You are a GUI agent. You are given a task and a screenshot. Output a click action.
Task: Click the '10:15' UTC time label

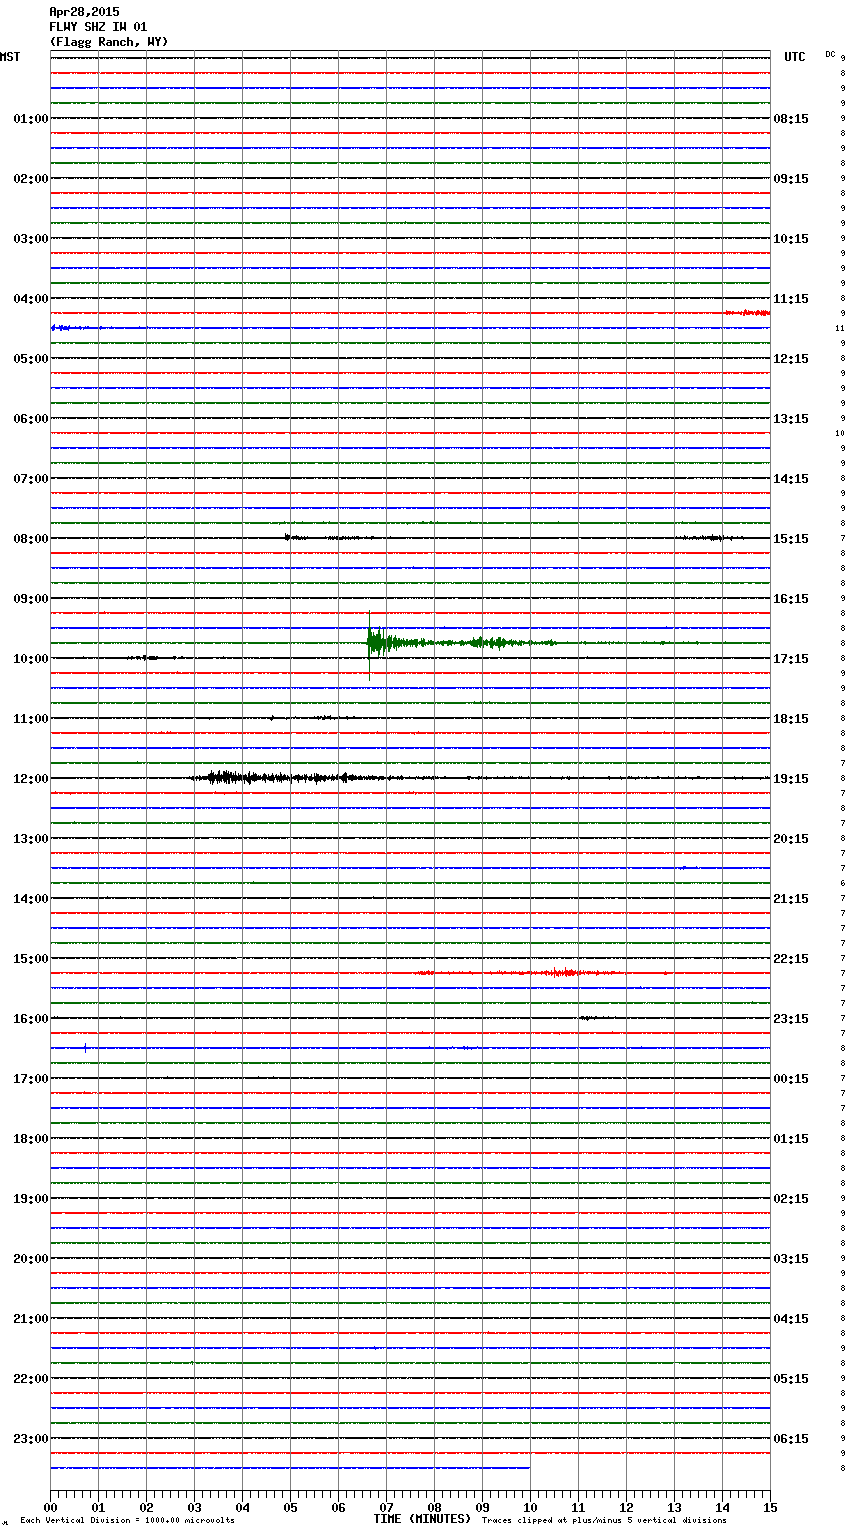pyautogui.click(x=791, y=239)
